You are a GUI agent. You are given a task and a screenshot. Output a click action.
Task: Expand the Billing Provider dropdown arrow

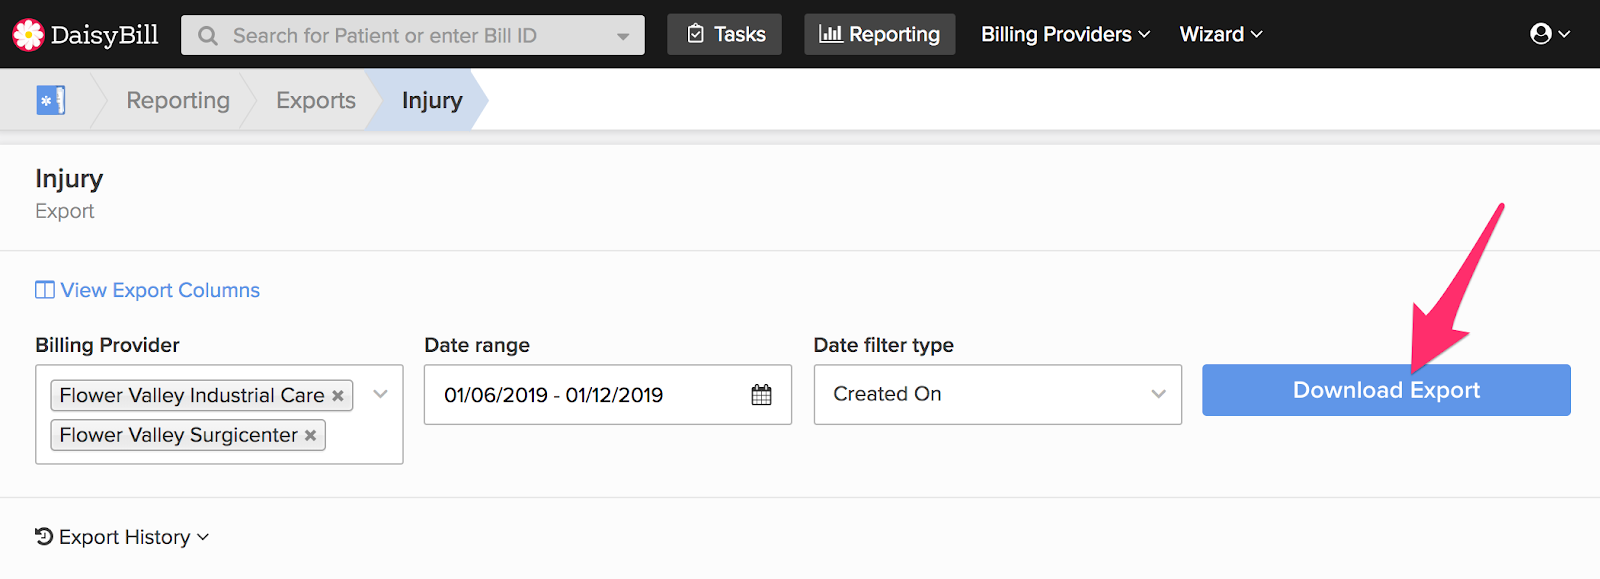(x=380, y=394)
